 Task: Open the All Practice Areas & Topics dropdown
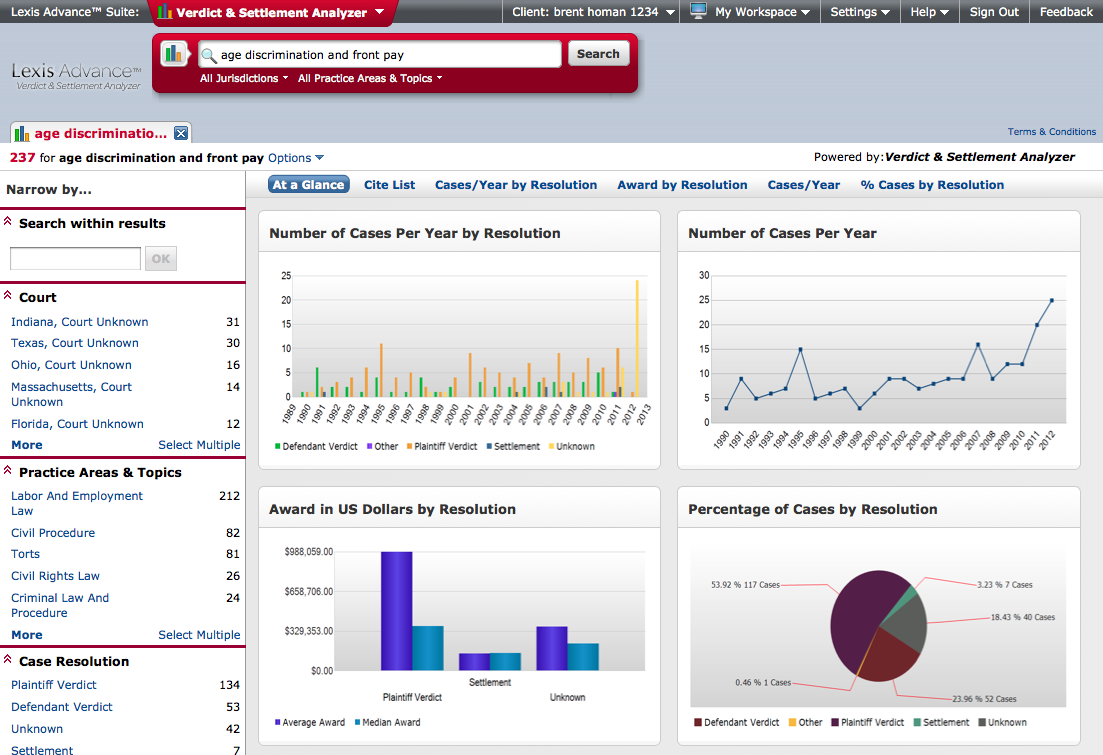[370, 78]
